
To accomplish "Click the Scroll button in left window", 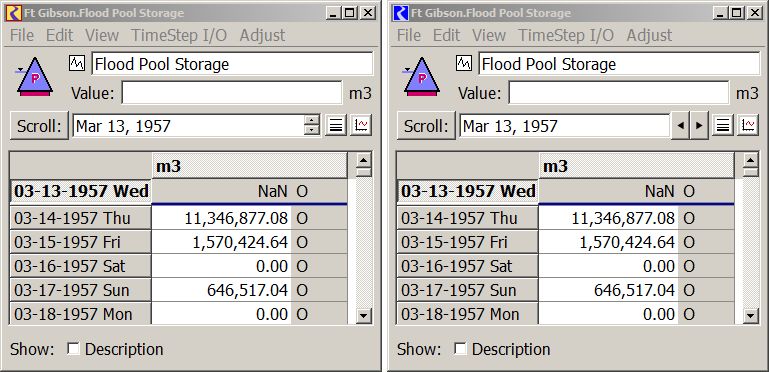I will (x=39, y=126).
